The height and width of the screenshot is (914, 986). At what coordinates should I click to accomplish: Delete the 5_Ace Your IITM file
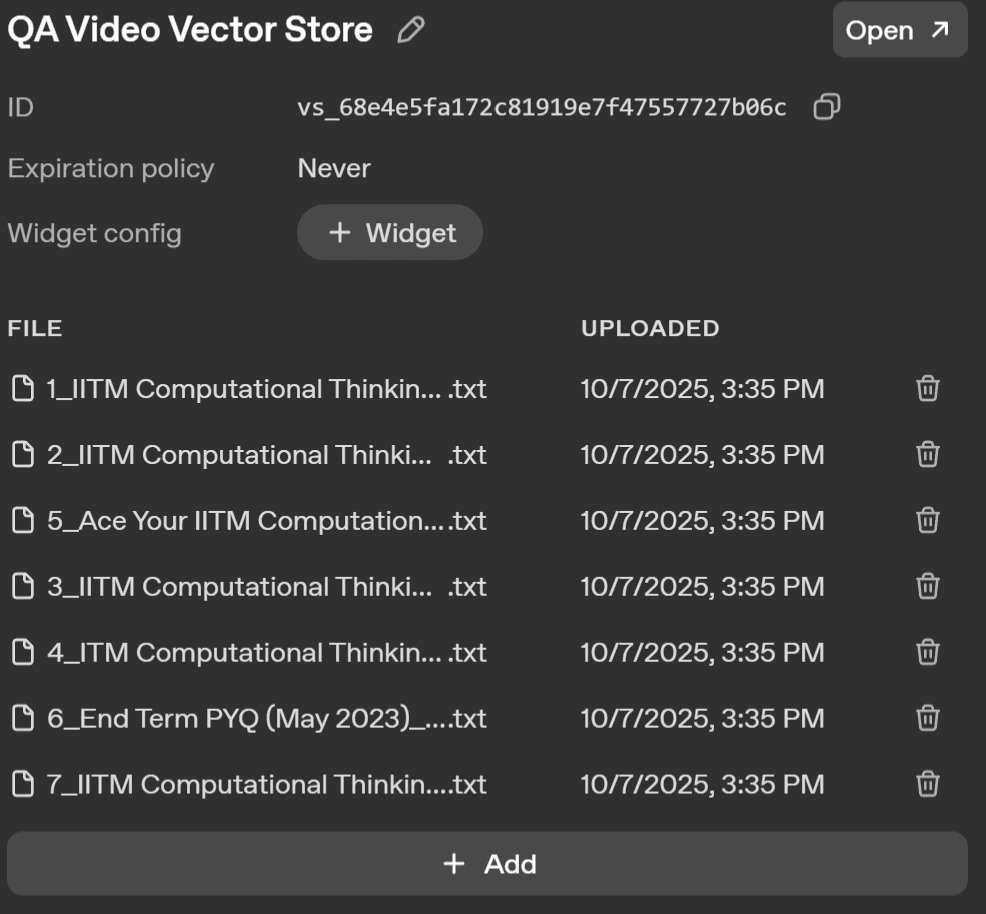coord(928,521)
